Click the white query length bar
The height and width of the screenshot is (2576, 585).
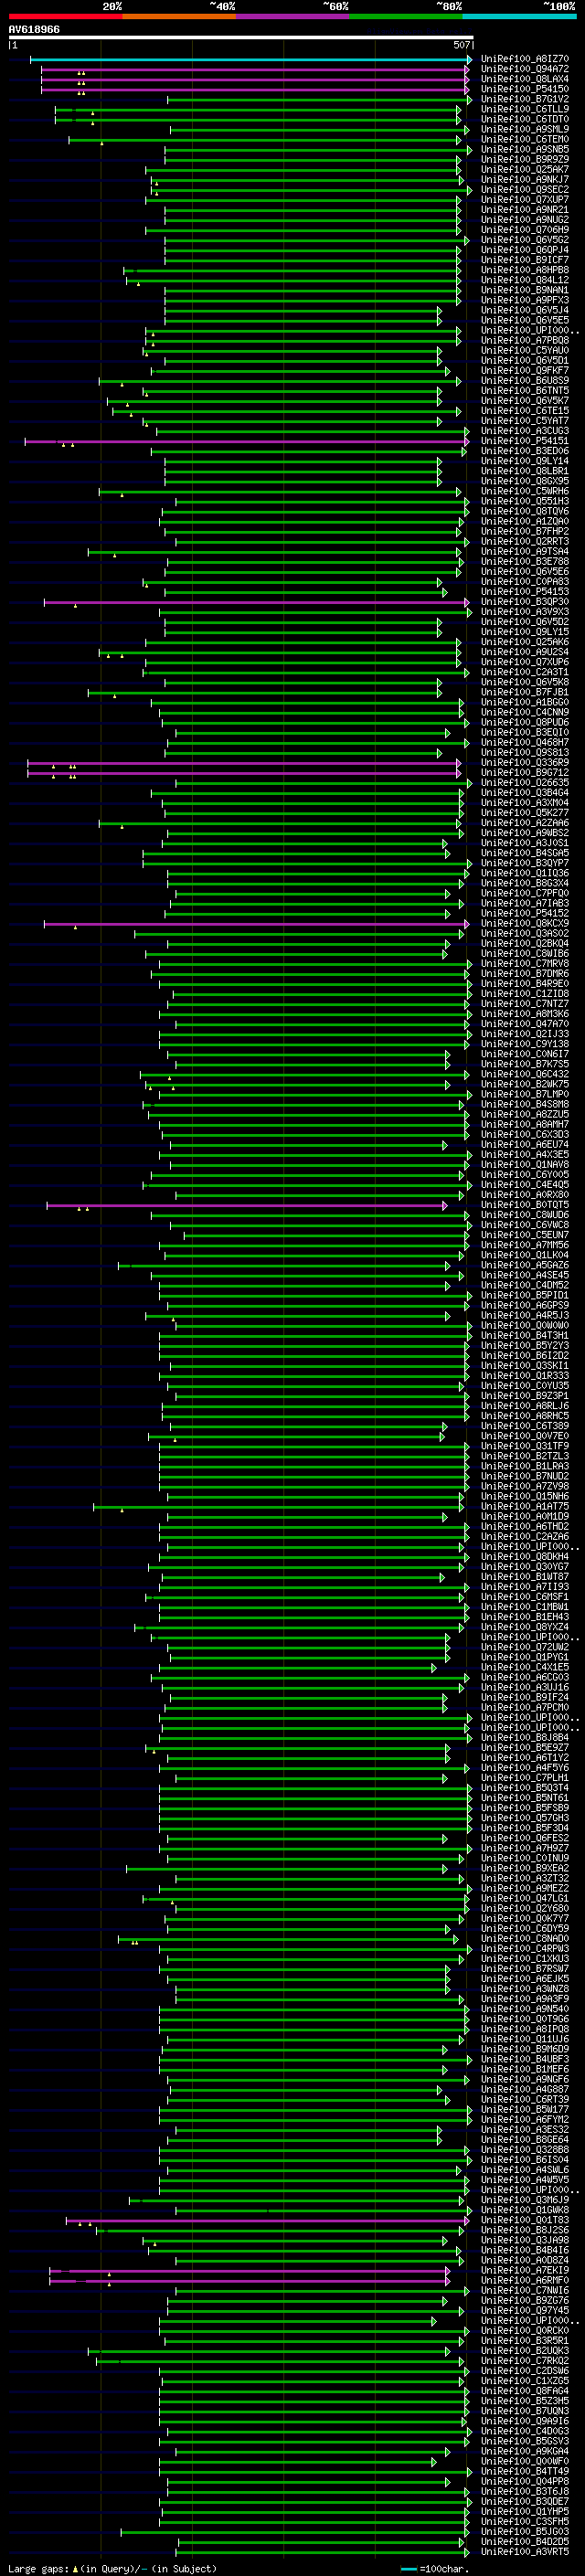point(241,38)
